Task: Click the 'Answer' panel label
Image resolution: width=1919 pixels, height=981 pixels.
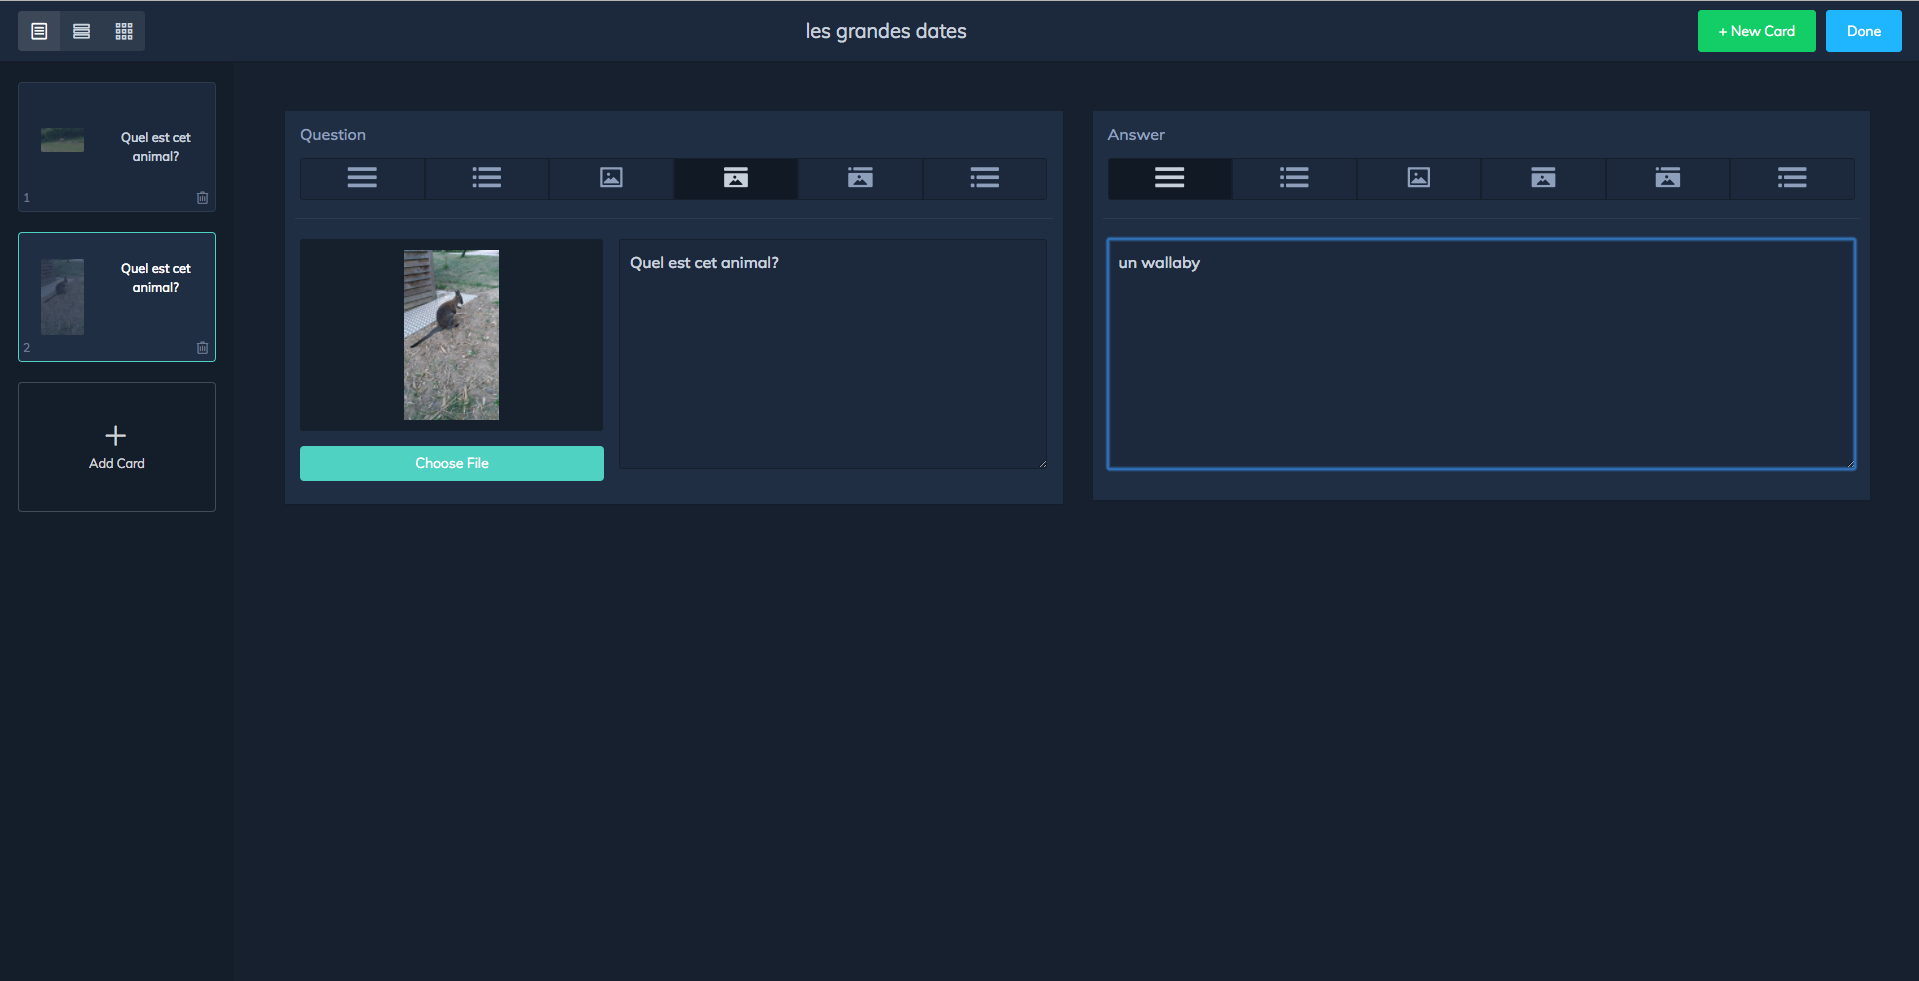Action: 1136,135
